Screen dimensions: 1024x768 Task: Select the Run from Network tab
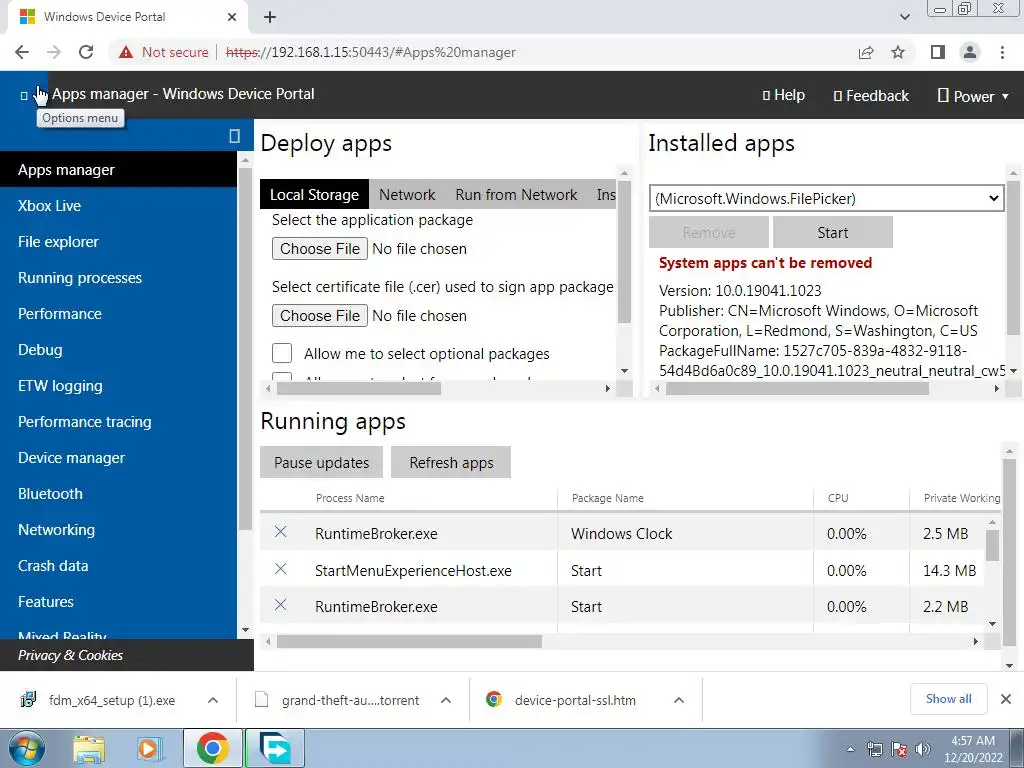516,195
